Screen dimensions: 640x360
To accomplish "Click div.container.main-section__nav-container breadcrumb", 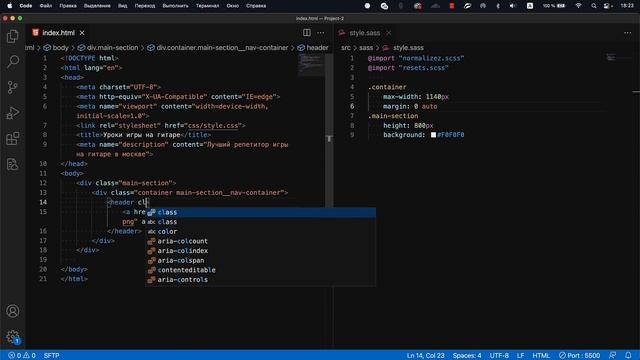I will point(218,48).
